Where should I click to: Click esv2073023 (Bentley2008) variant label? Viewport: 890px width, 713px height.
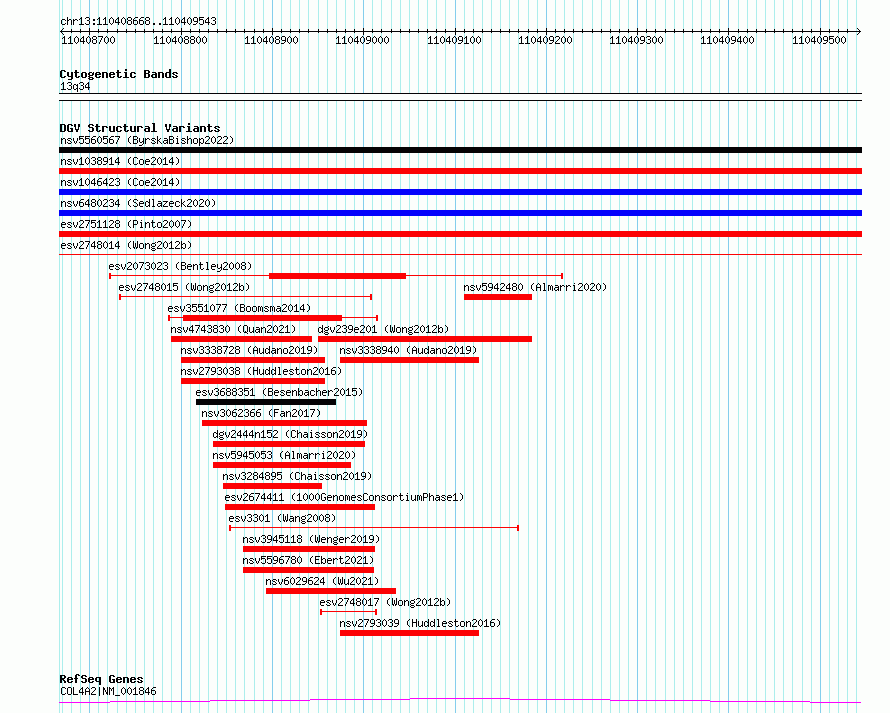(x=180, y=266)
